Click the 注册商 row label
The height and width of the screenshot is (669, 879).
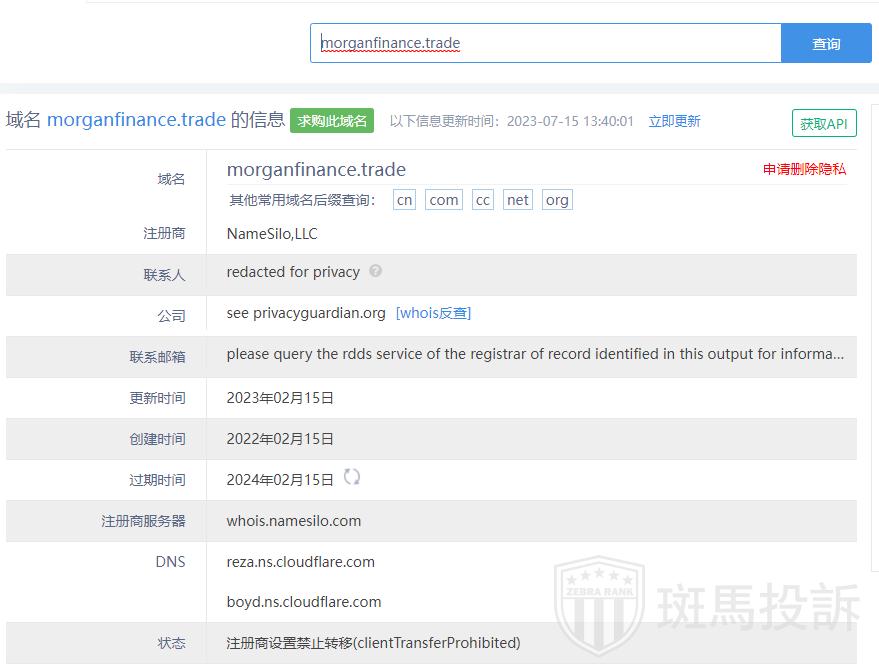[164, 233]
